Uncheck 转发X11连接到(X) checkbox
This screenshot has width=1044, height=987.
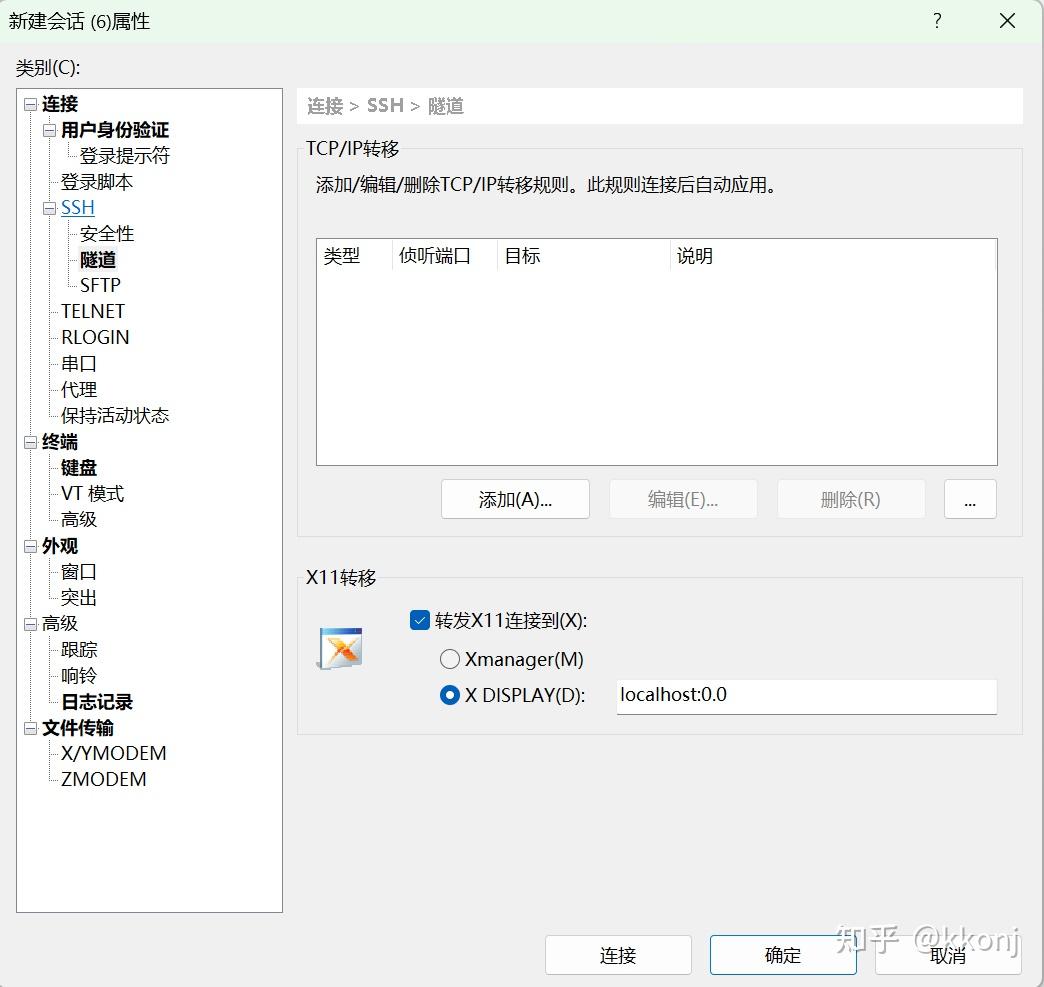pyautogui.click(x=419, y=620)
